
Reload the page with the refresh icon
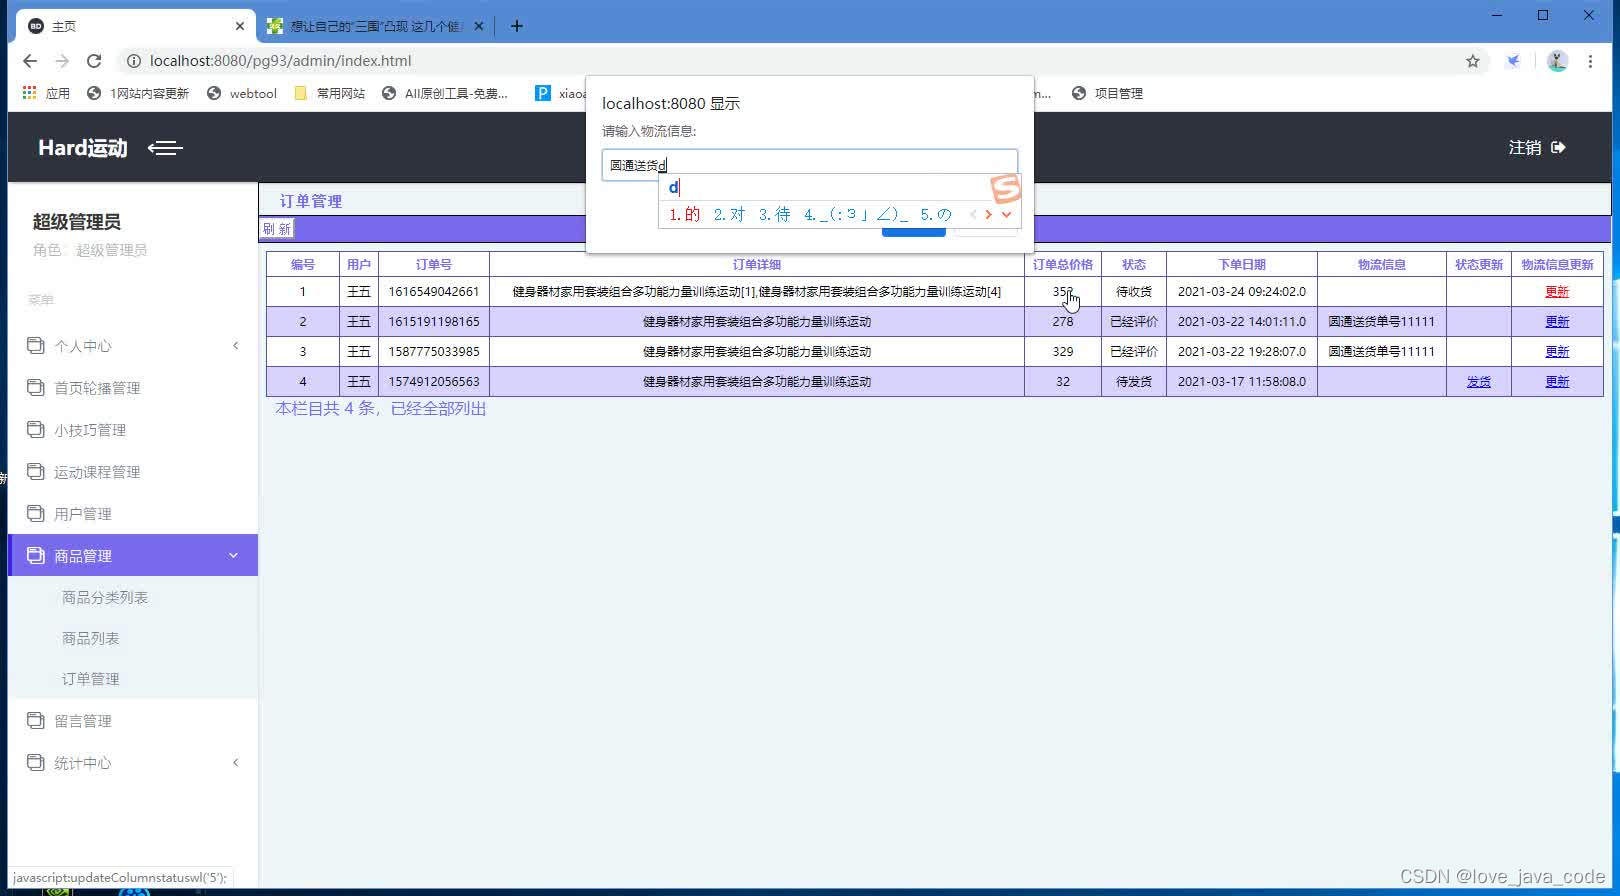94,61
